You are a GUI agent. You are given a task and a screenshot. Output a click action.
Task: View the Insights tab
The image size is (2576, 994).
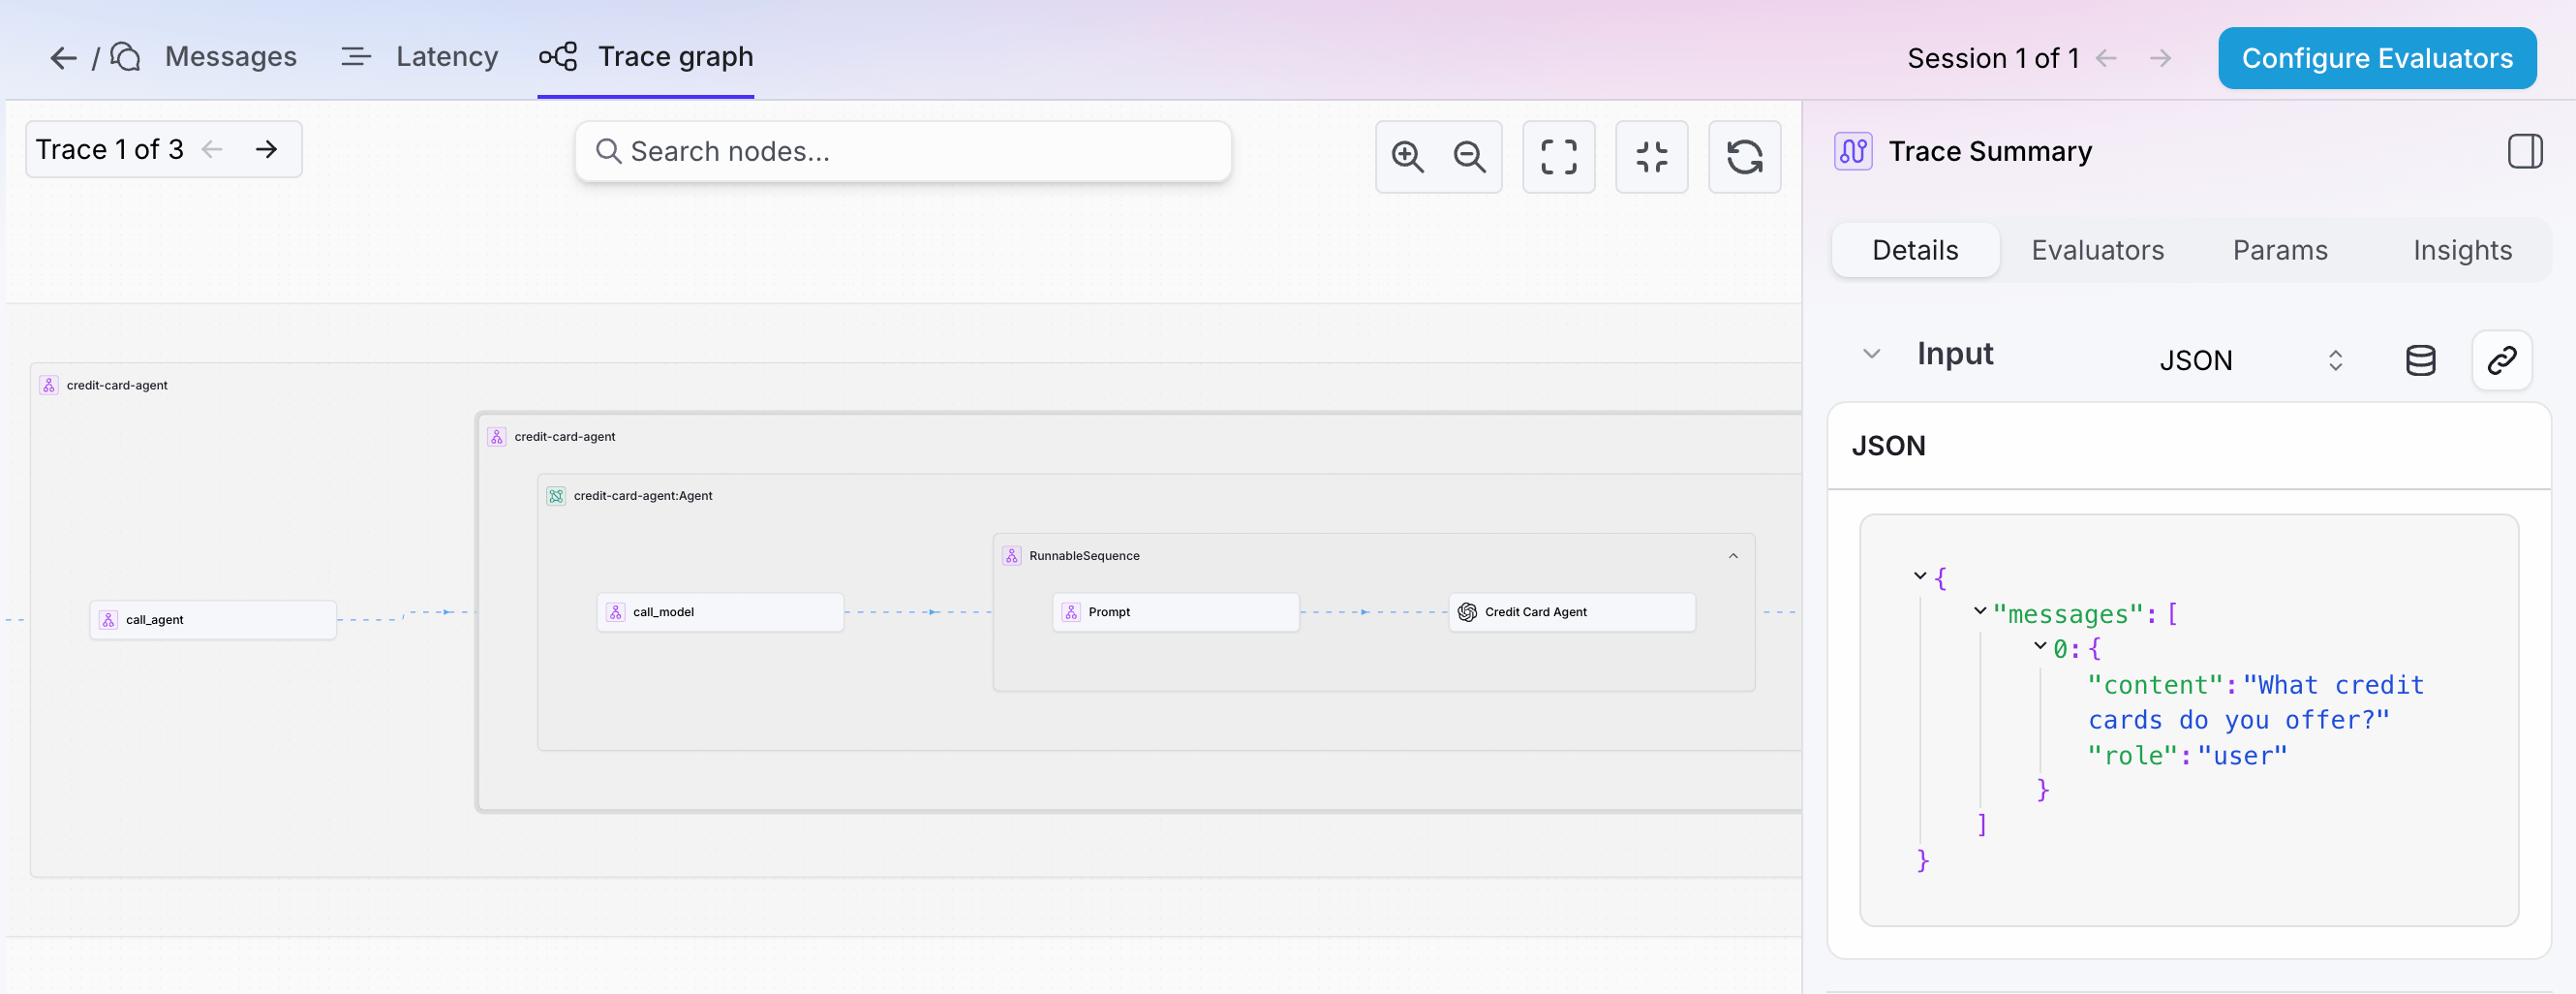click(x=2461, y=250)
